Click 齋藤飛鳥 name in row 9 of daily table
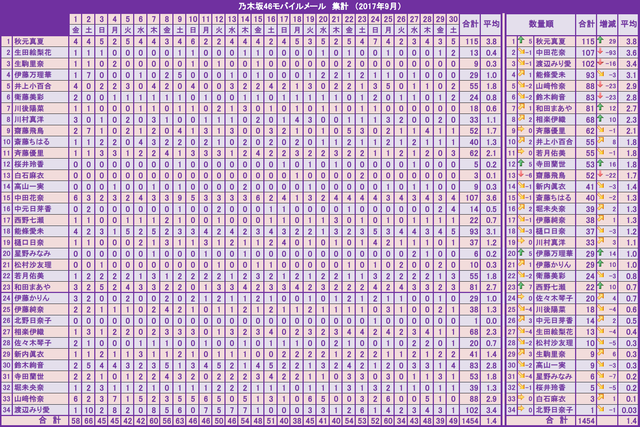 pos(29,131)
